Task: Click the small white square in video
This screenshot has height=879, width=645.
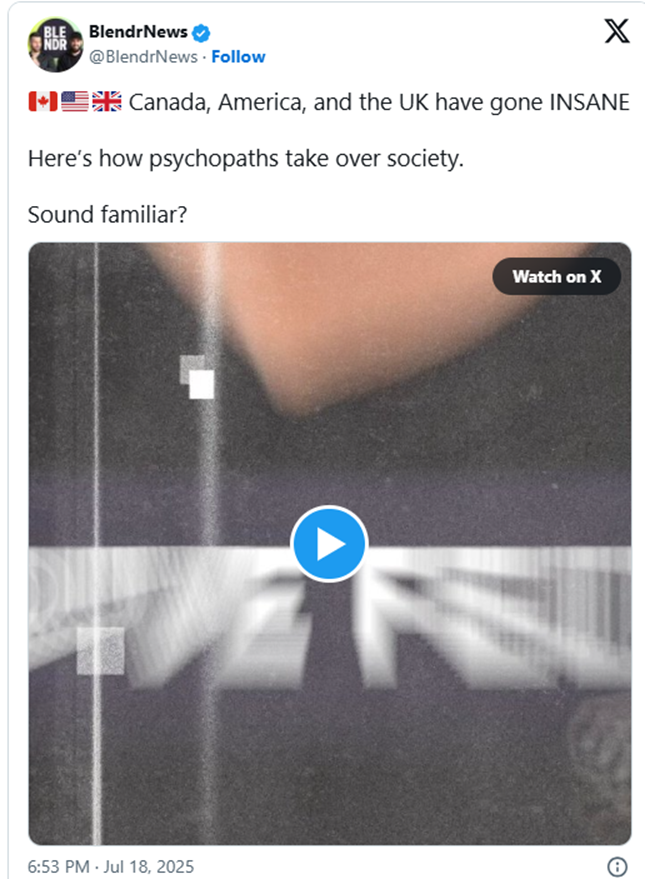Action: (201, 384)
